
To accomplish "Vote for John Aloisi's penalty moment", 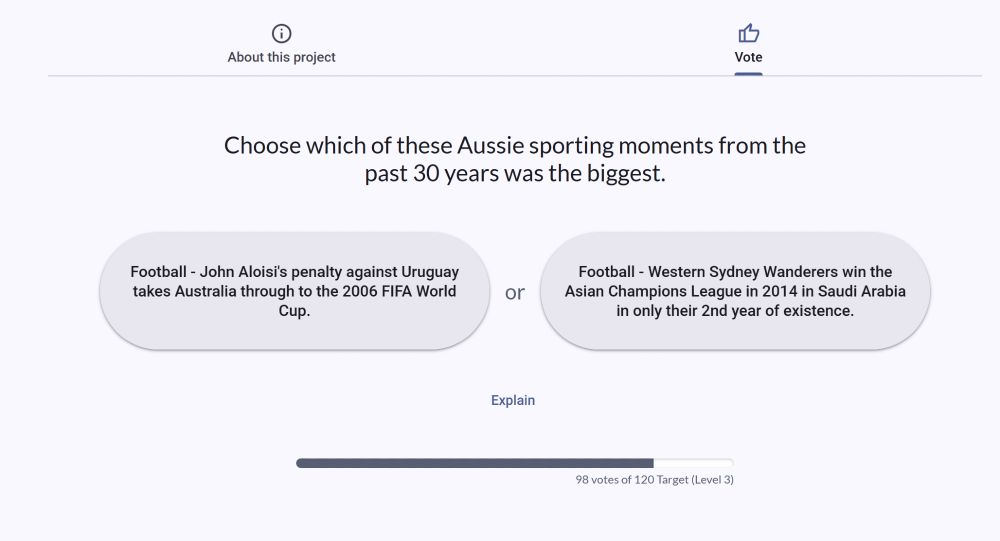I will point(294,291).
